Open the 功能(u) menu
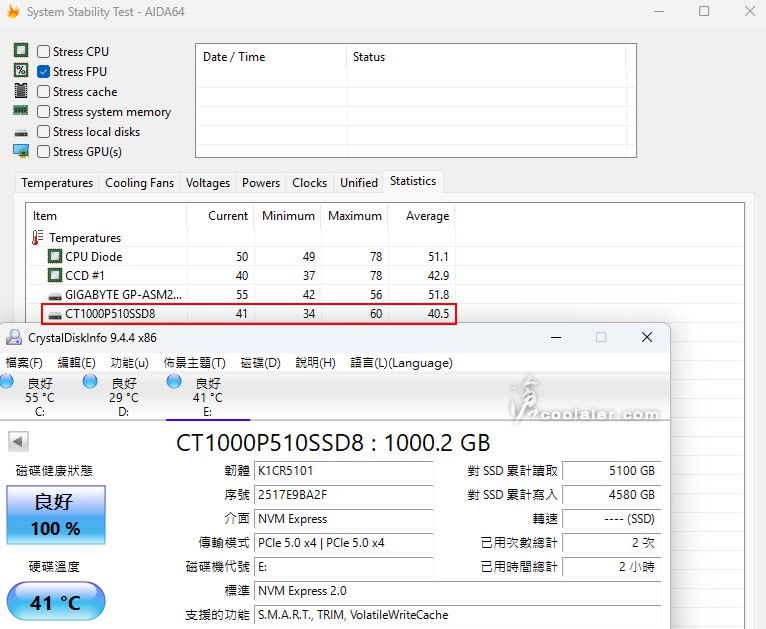The height and width of the screenshot is (629, 766). (129, 363)
